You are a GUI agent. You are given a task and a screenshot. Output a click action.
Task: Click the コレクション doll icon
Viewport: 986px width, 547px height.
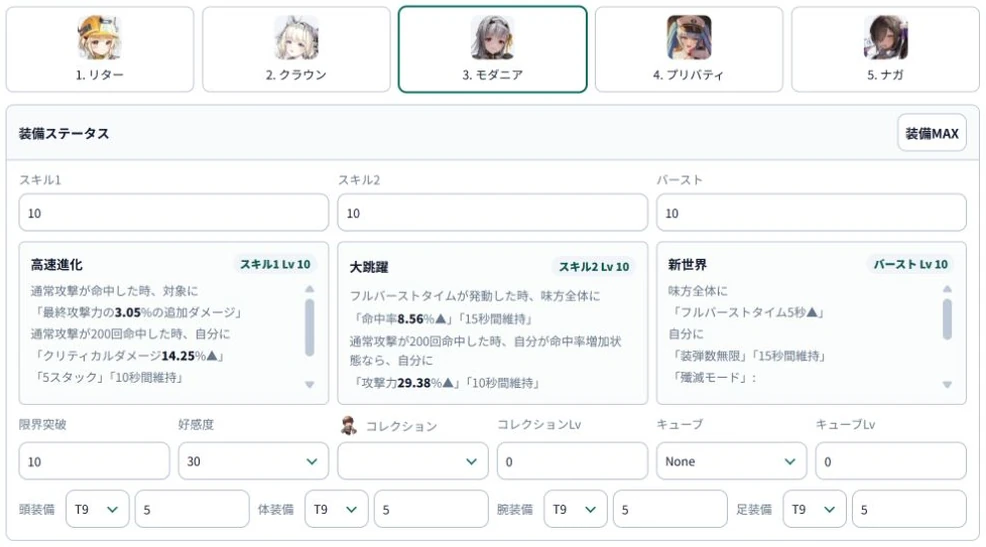[348, 426]
